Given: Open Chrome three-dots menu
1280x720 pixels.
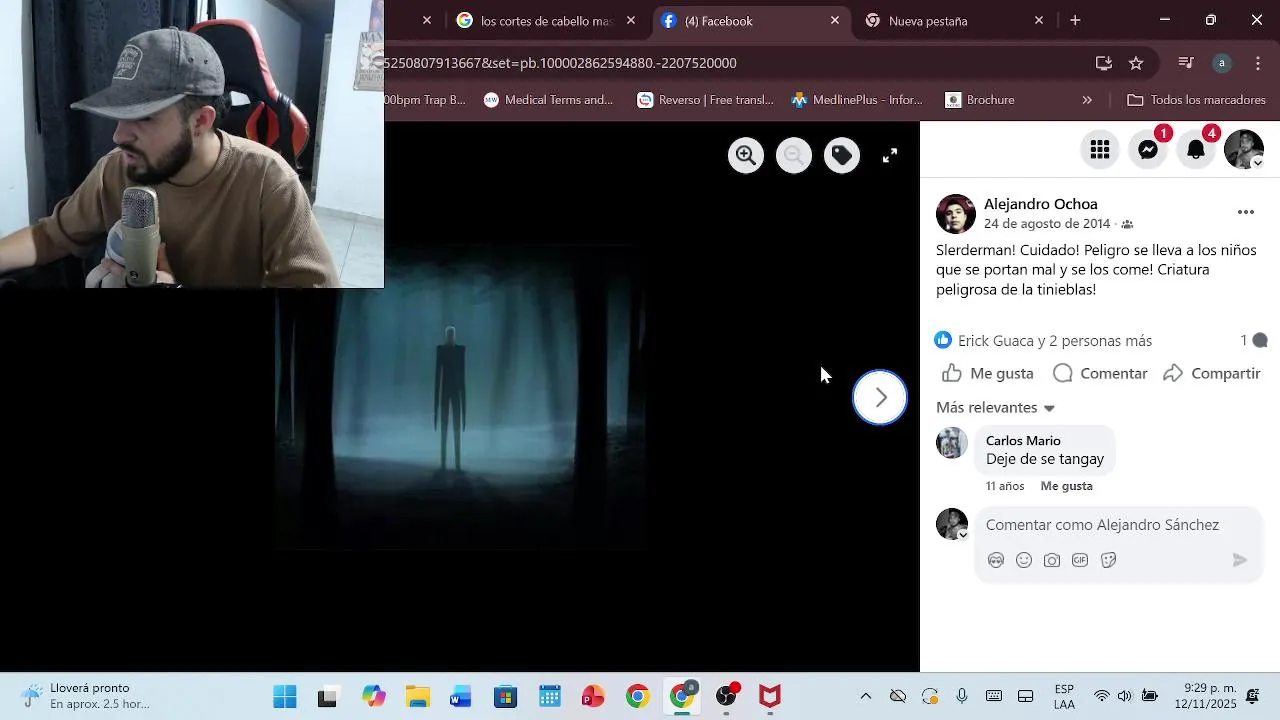Looking at the screenshot, I should [1258, 63].
